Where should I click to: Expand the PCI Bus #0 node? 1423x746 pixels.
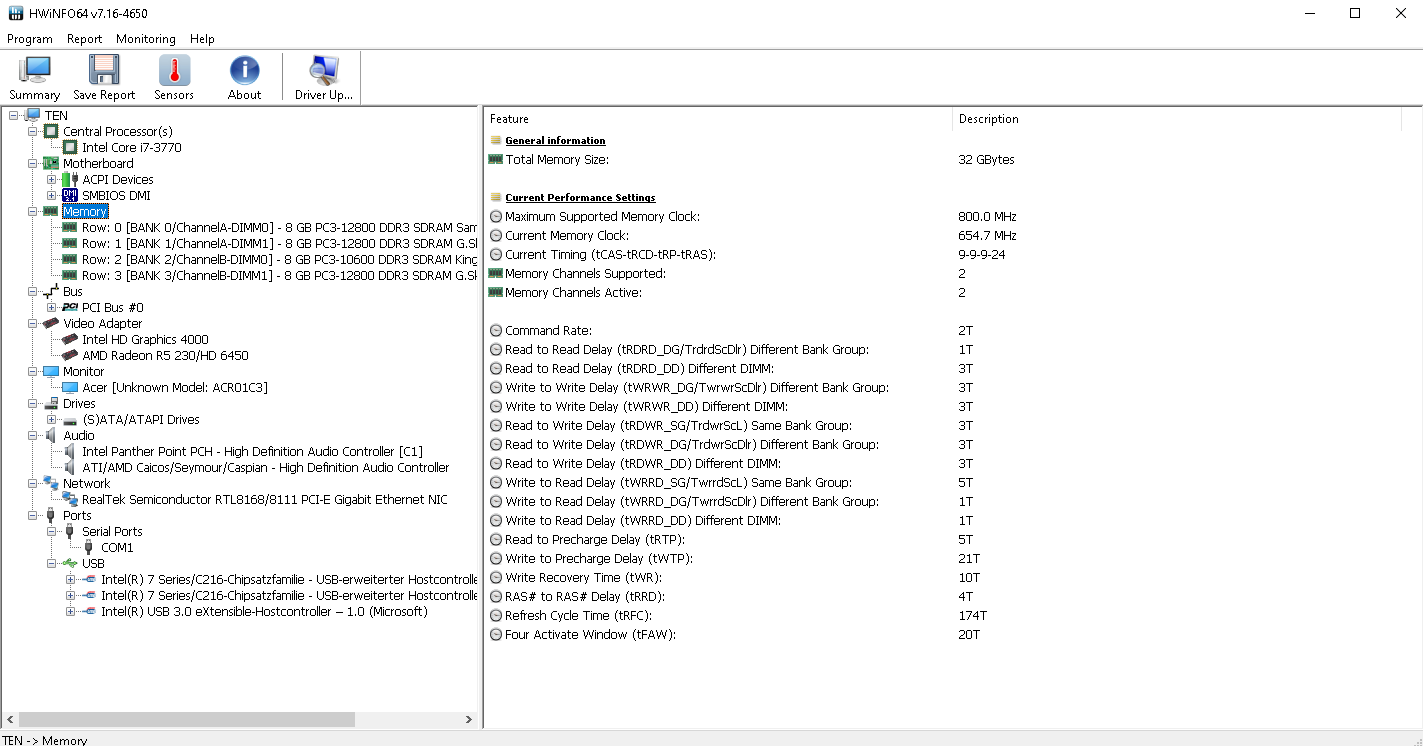click(51, 308)
